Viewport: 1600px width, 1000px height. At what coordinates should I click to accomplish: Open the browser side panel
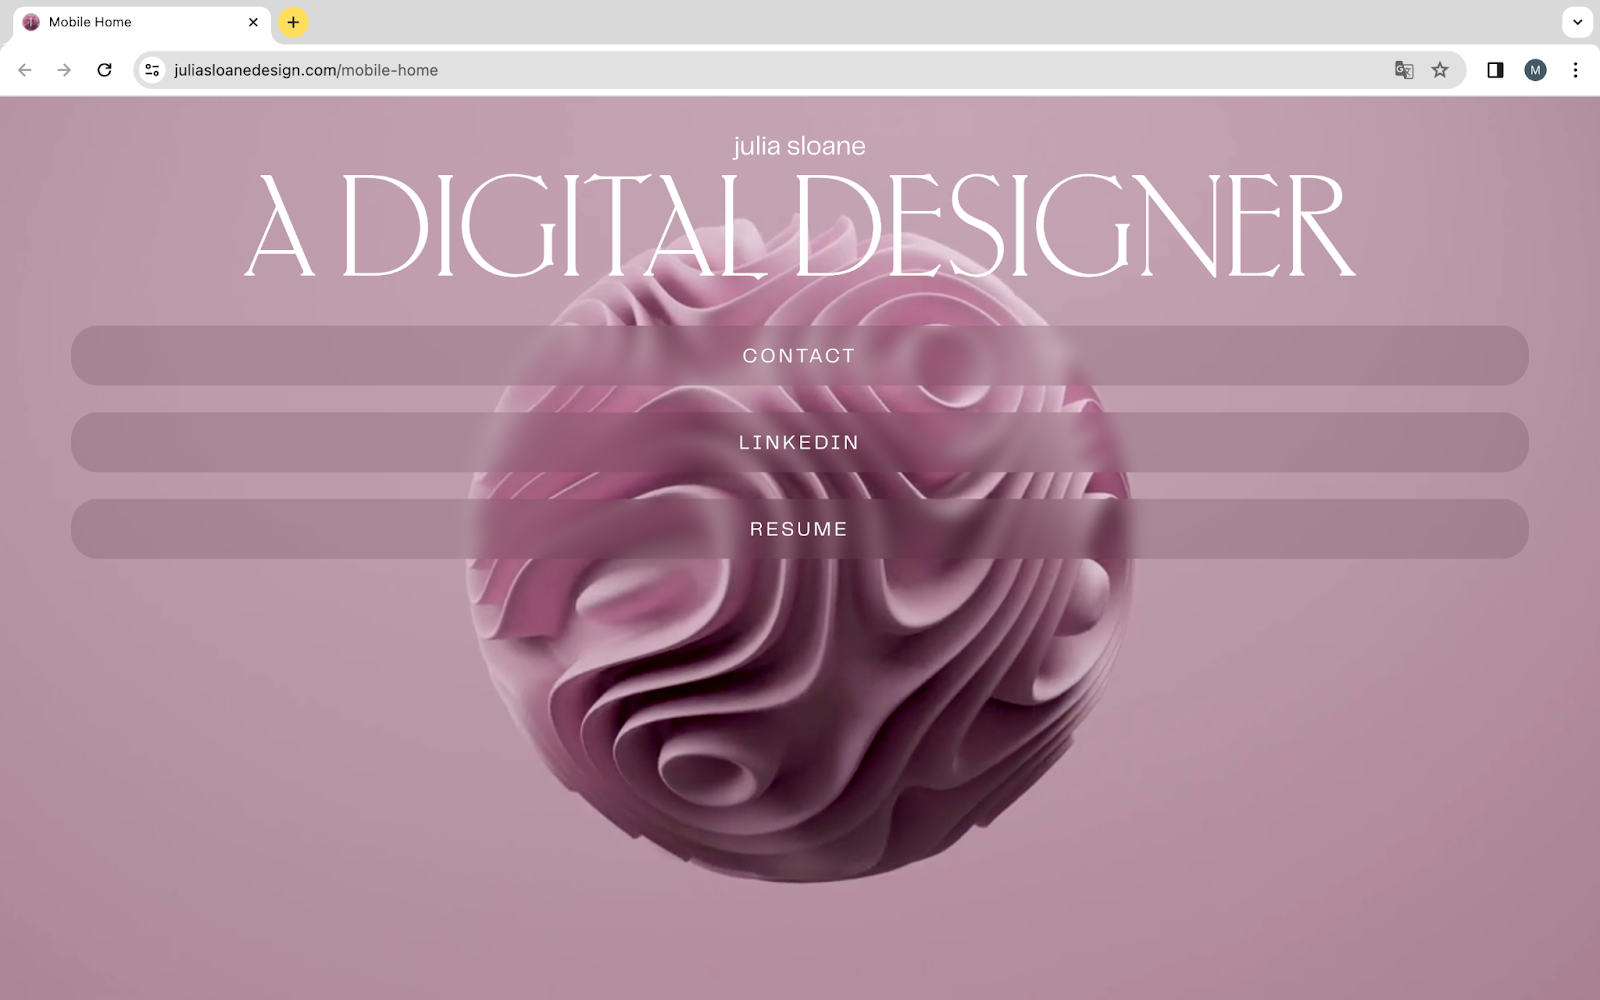tap(1495, 70)
